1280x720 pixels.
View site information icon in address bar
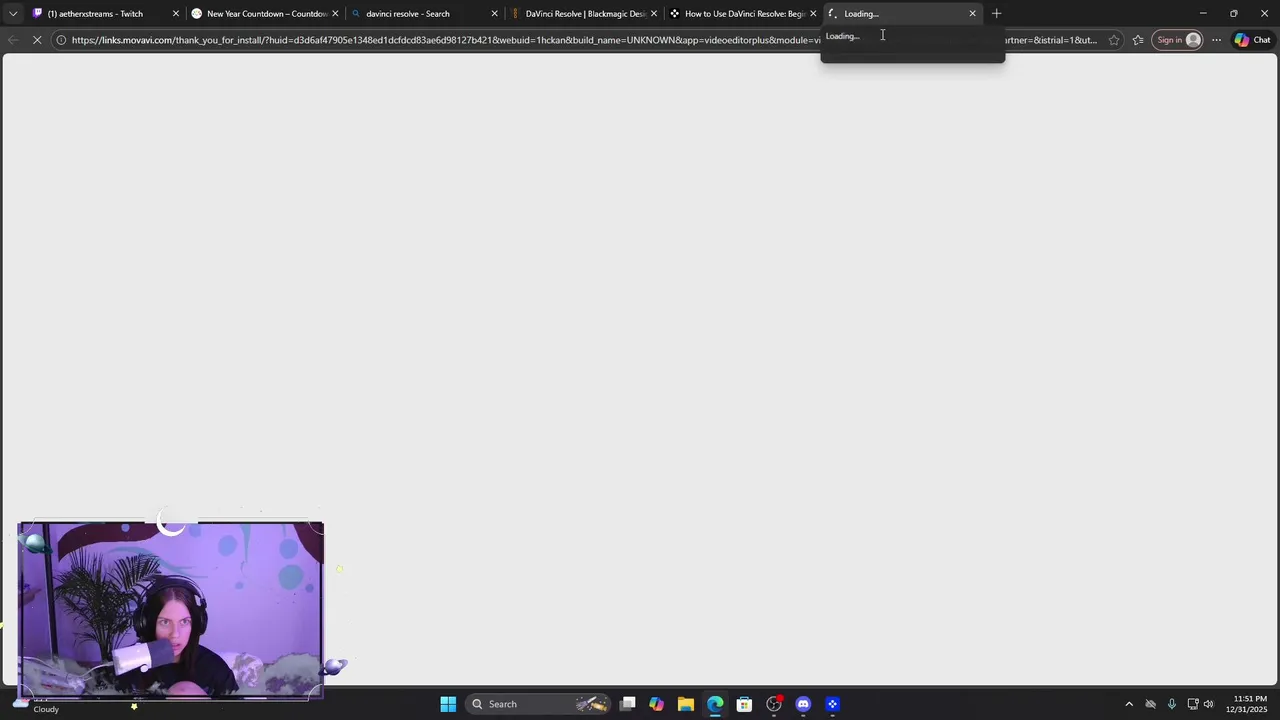click(x=61, y=40)
